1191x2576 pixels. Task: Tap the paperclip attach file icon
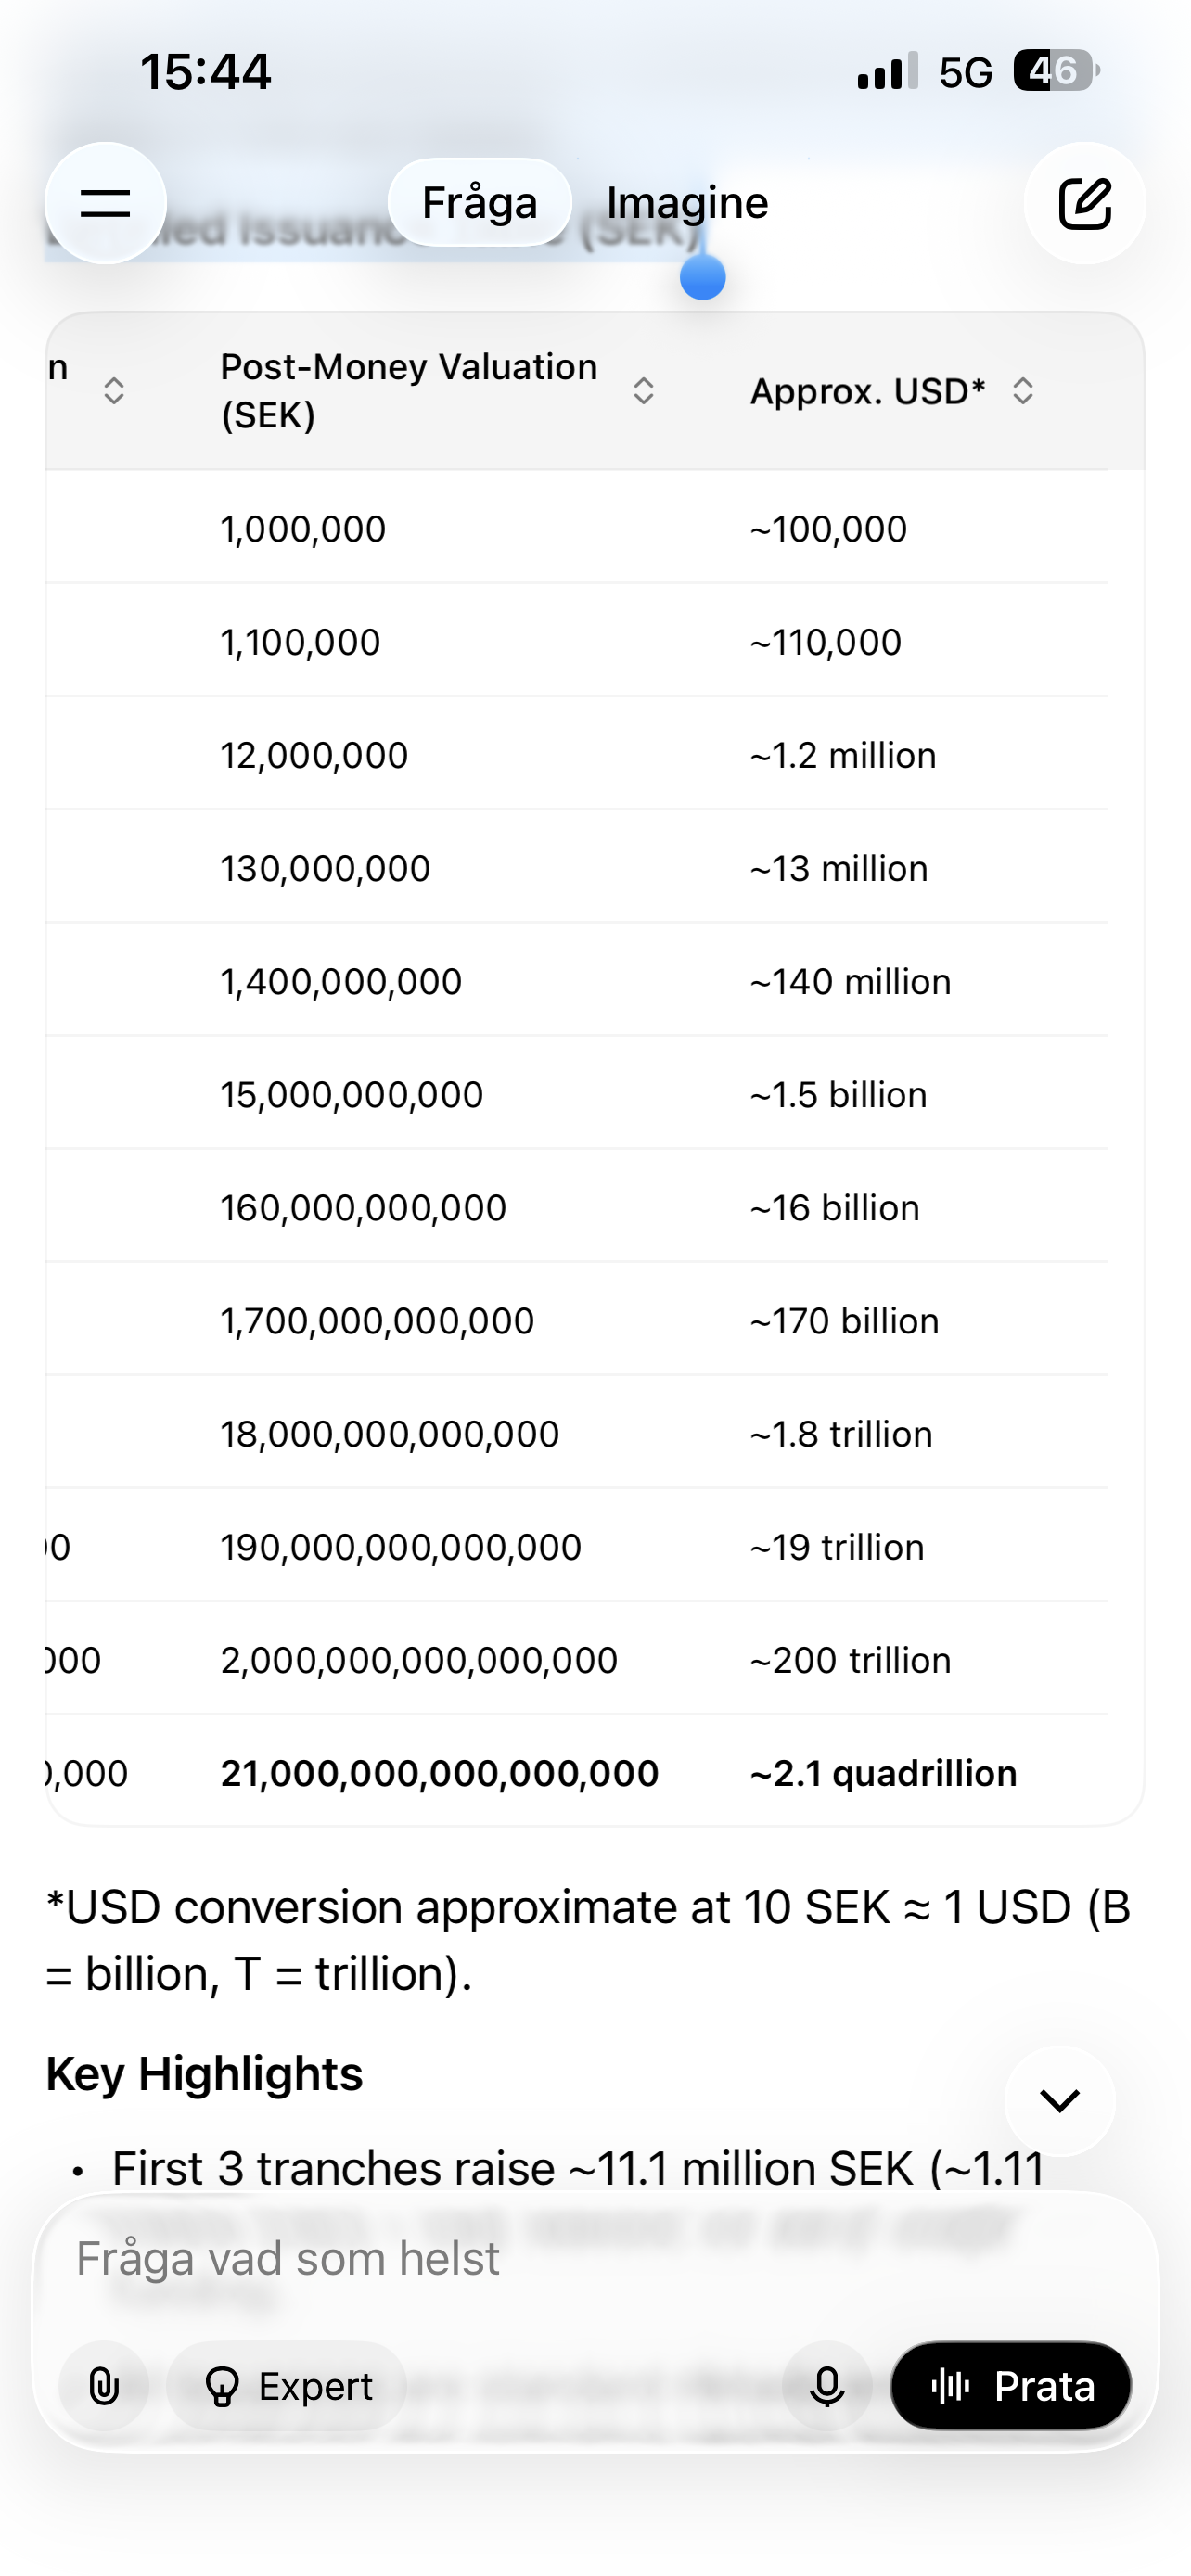coord(104,2386)
